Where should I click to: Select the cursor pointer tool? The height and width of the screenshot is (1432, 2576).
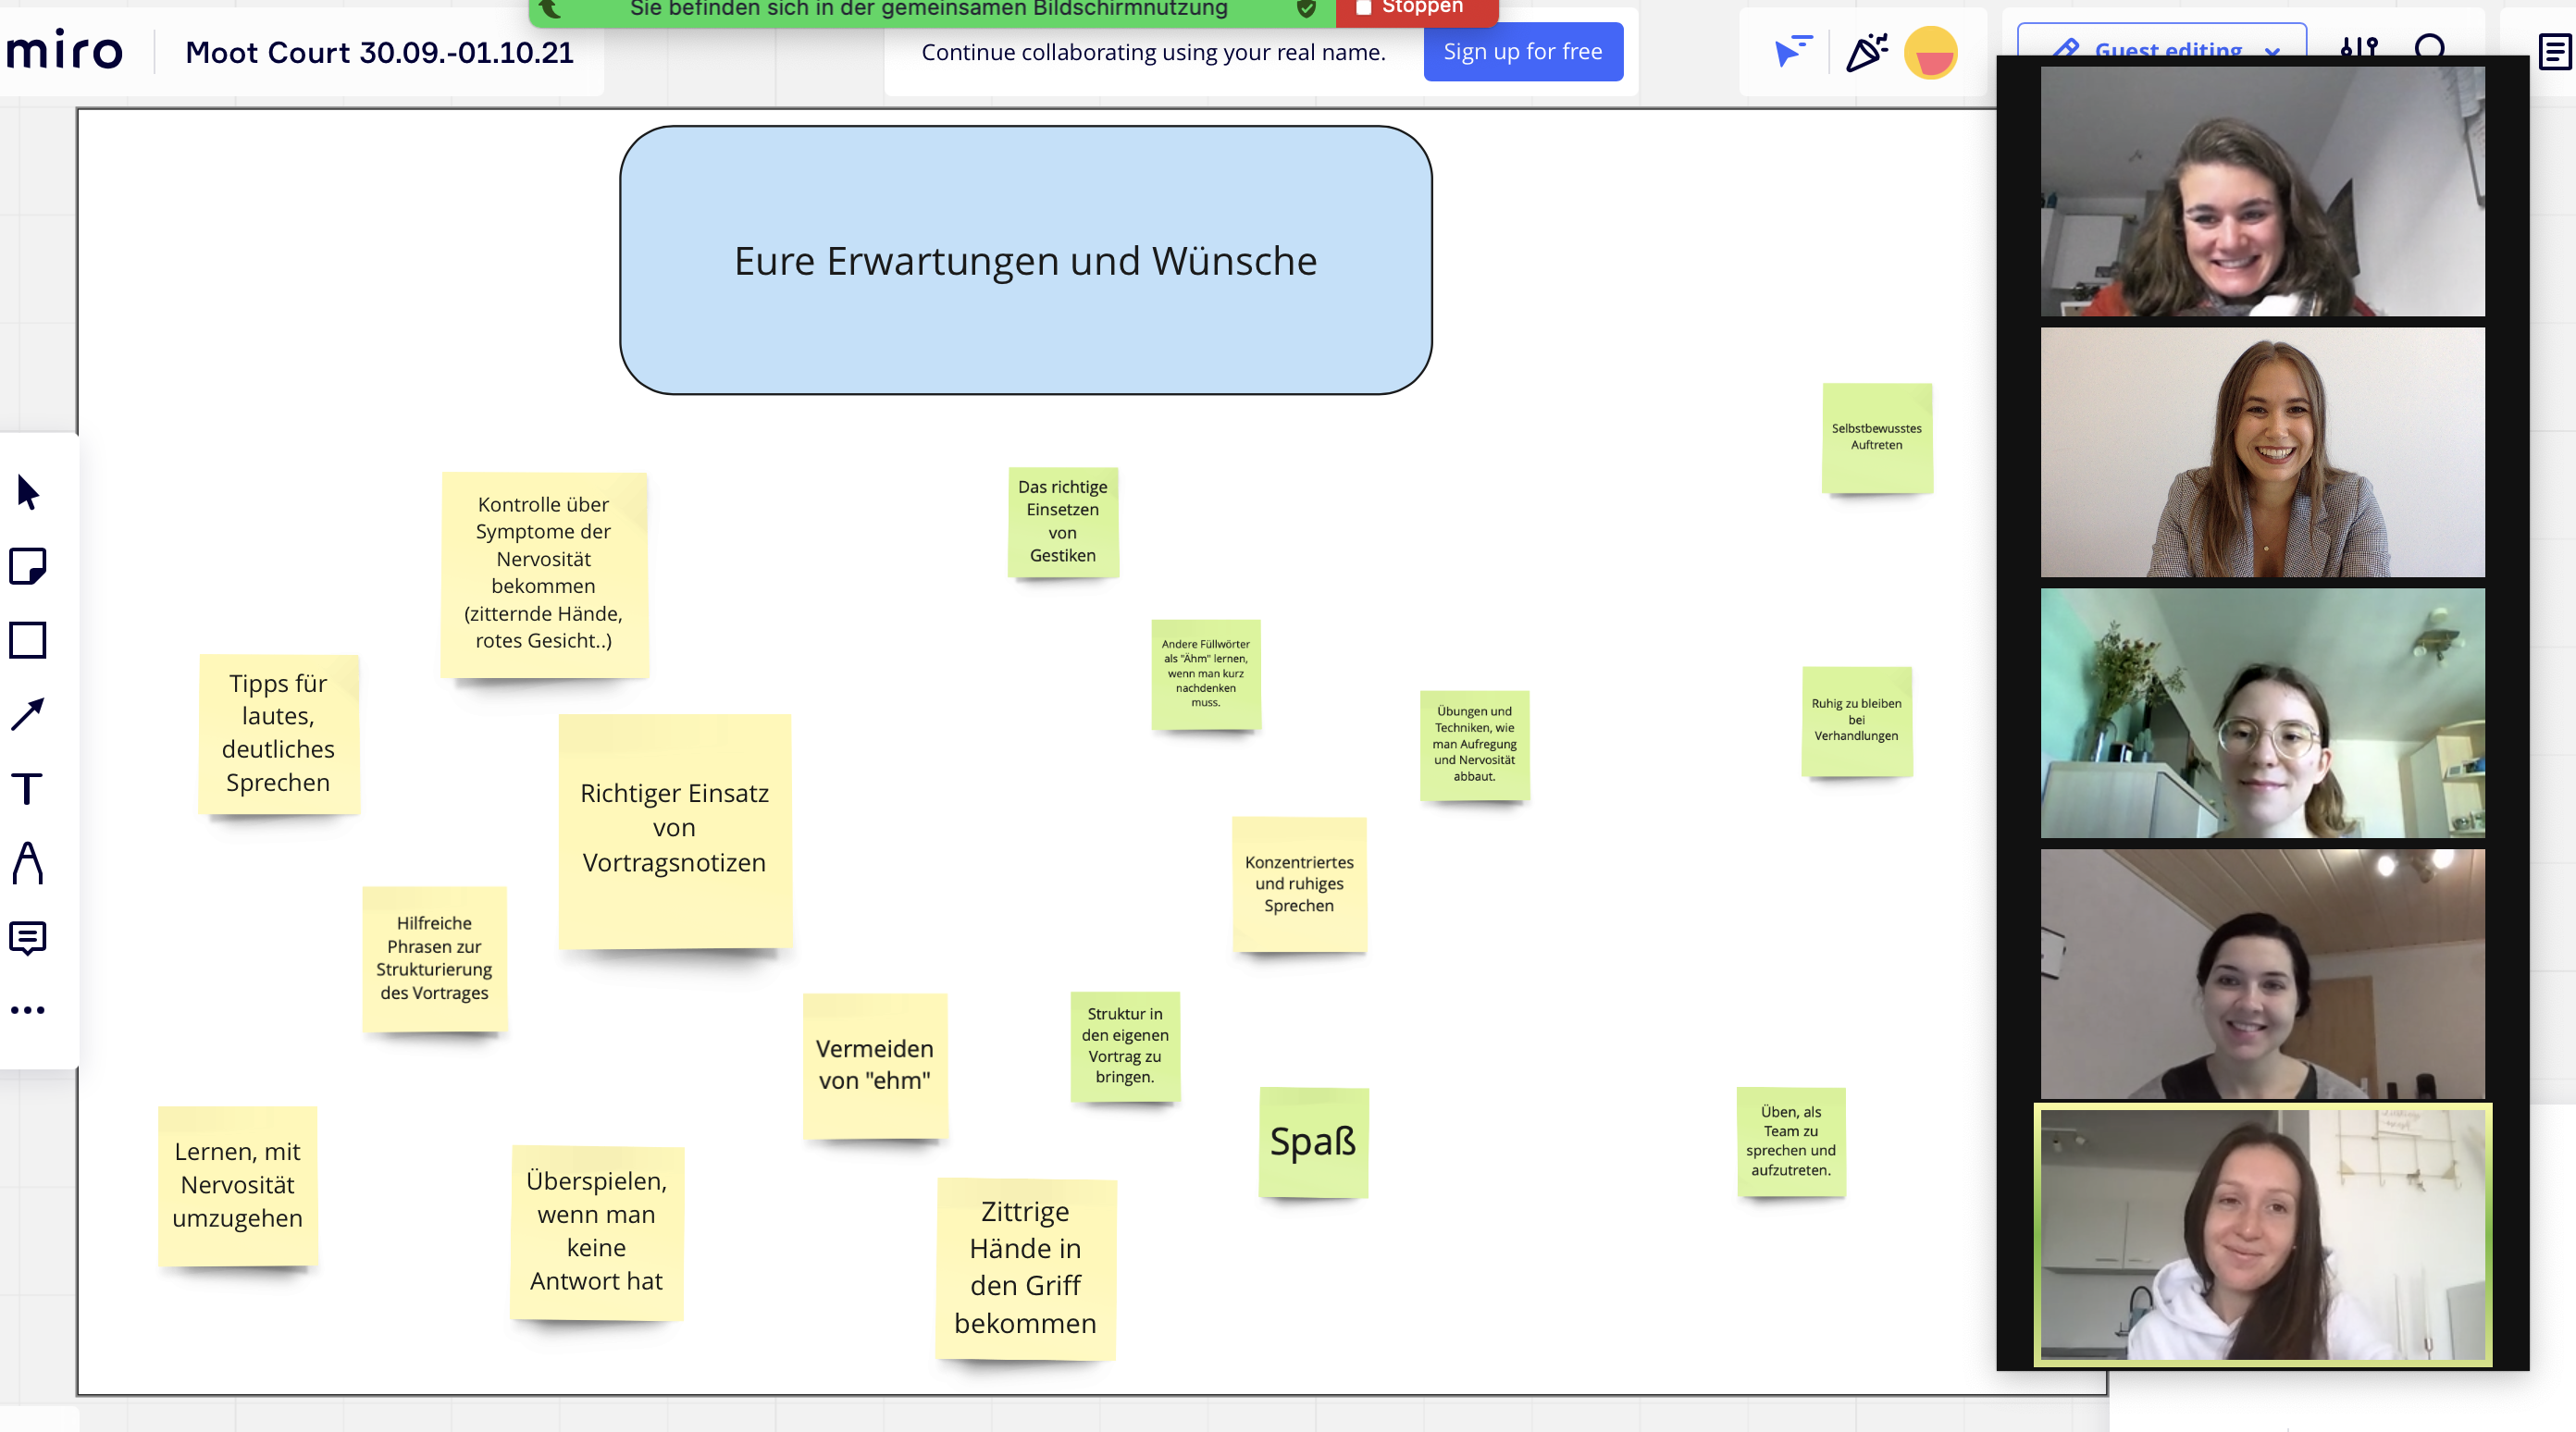click(28, 492)
